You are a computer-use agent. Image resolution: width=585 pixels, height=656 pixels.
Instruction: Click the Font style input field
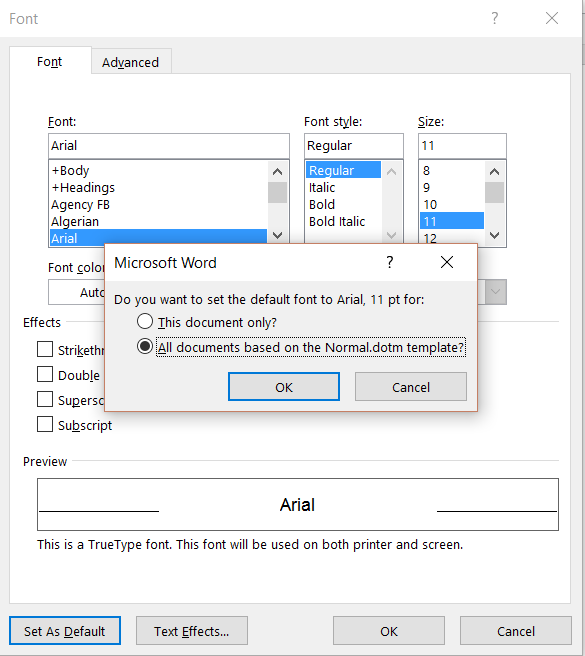coord(354,146)
